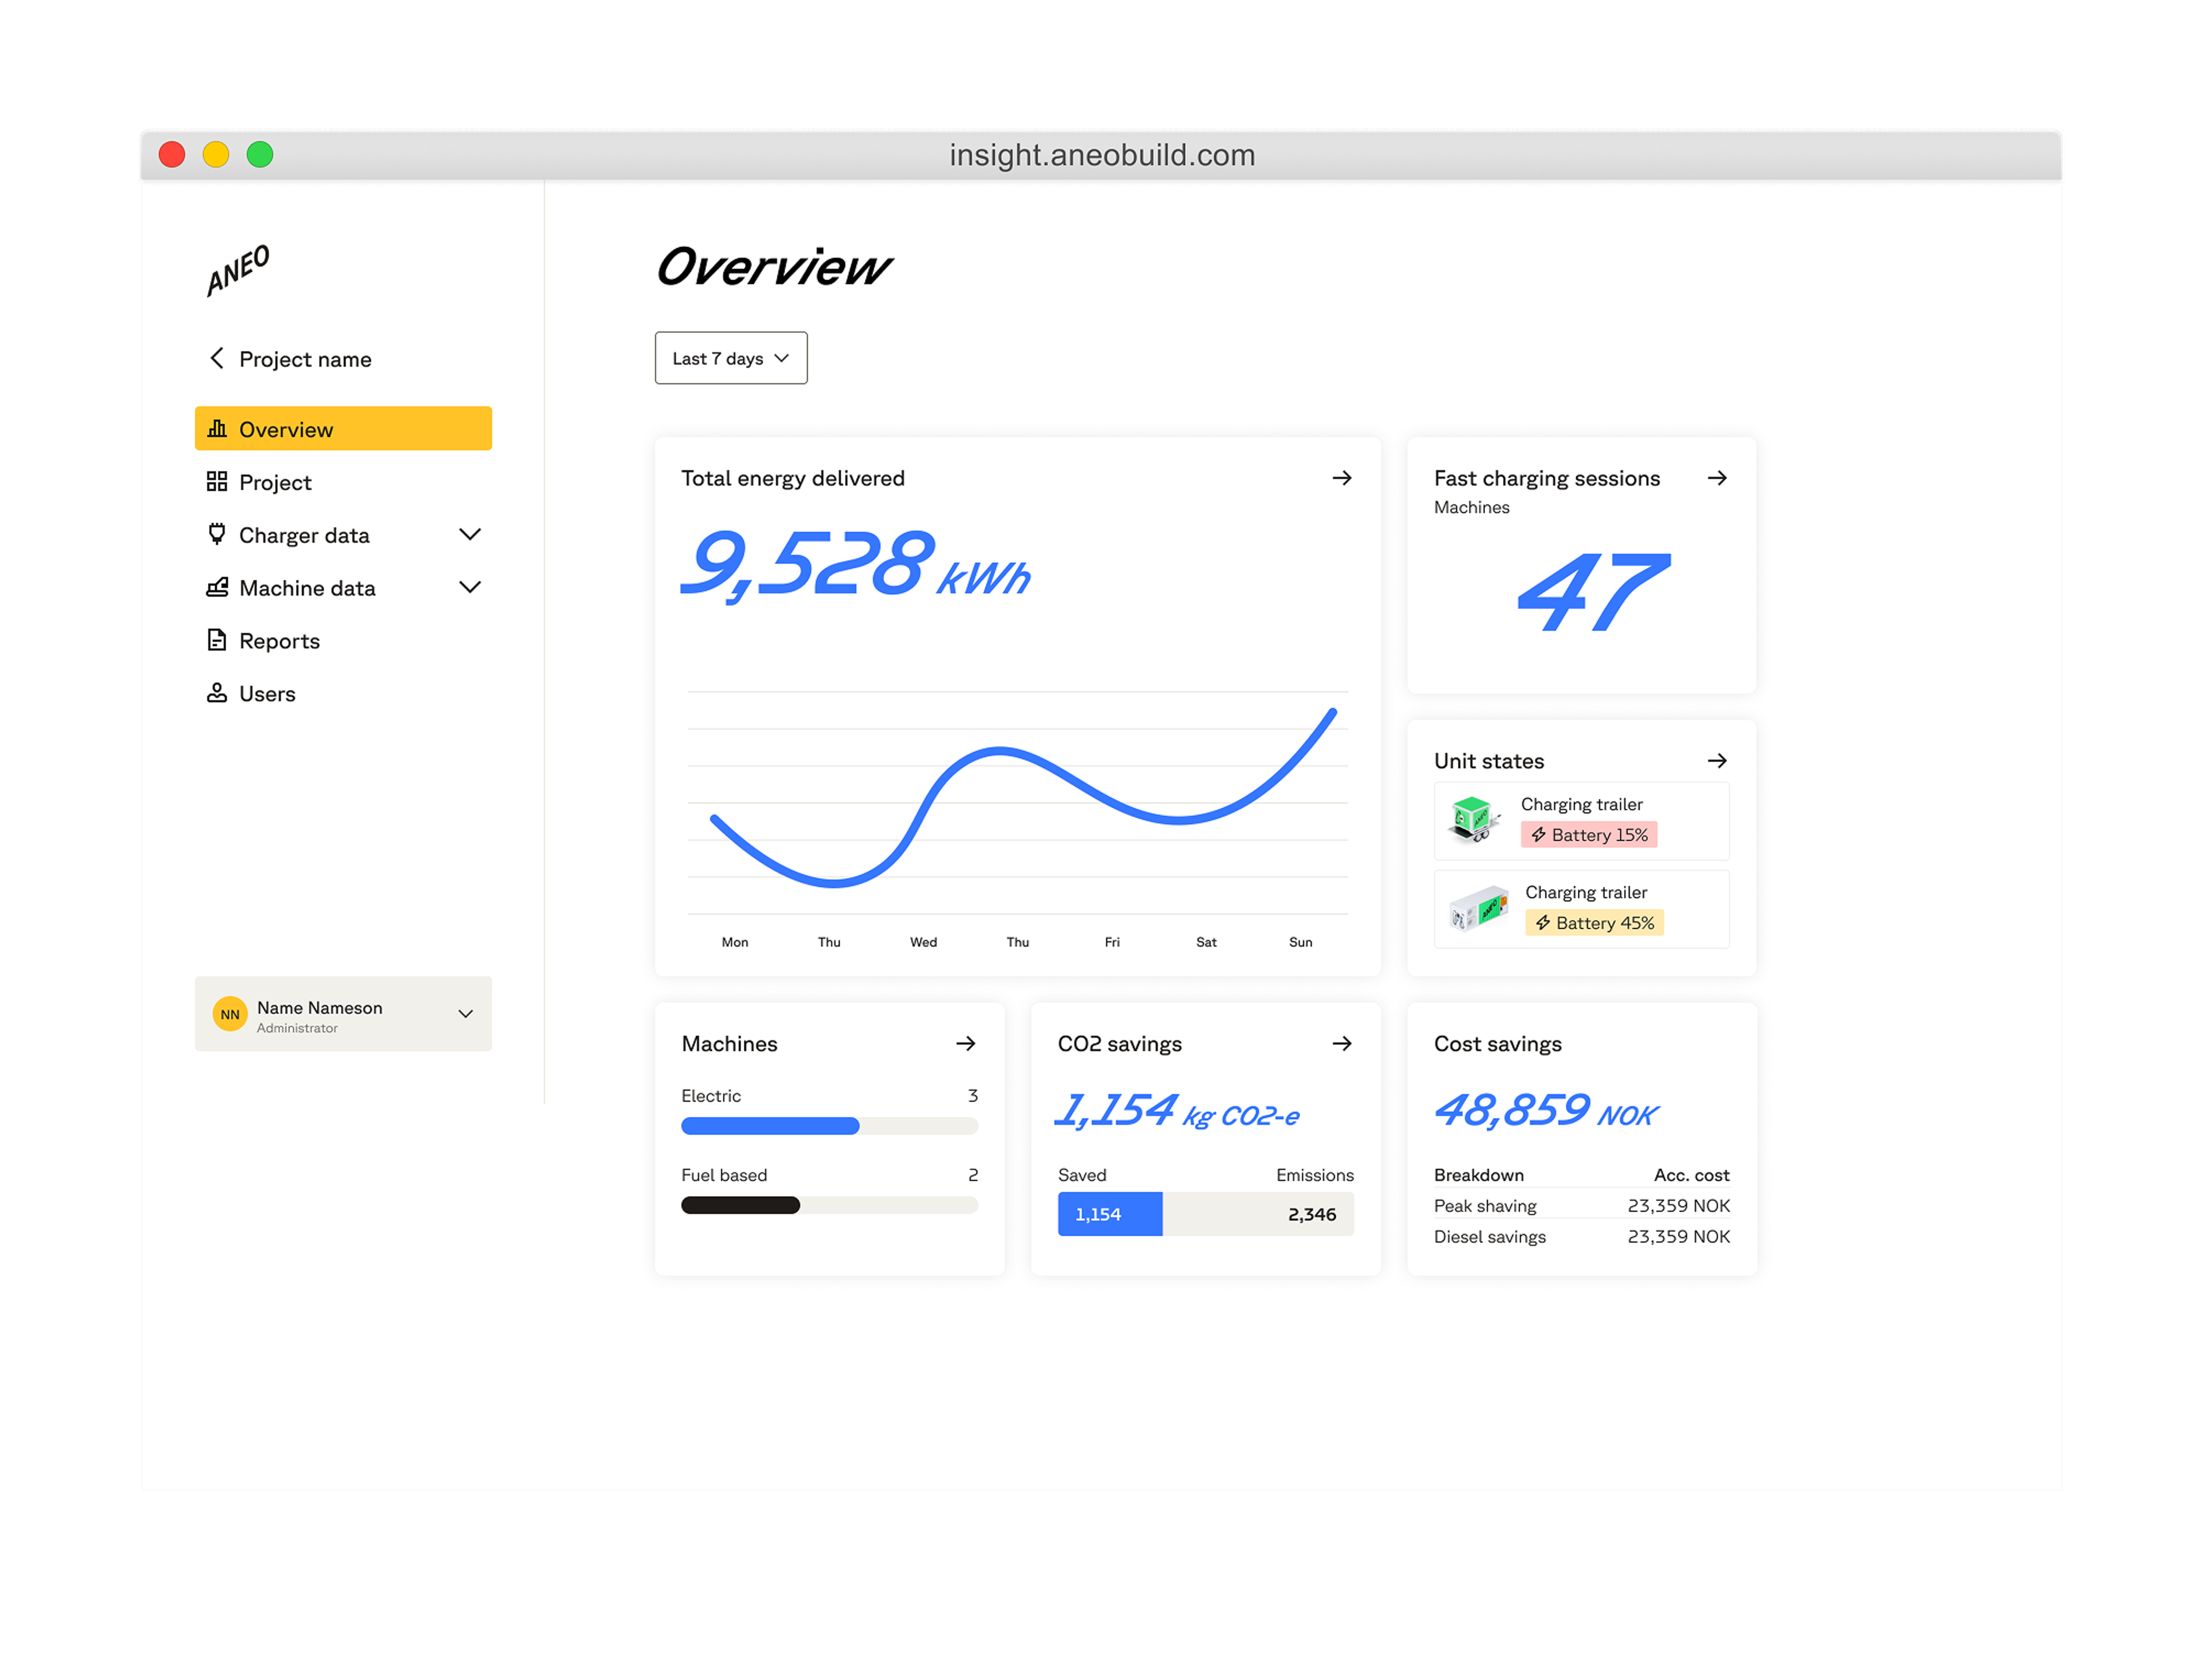This screenshot has width=2204, height=1680.
Task: Open Fast charging sessions arrow
Action: coord(1716,478)
